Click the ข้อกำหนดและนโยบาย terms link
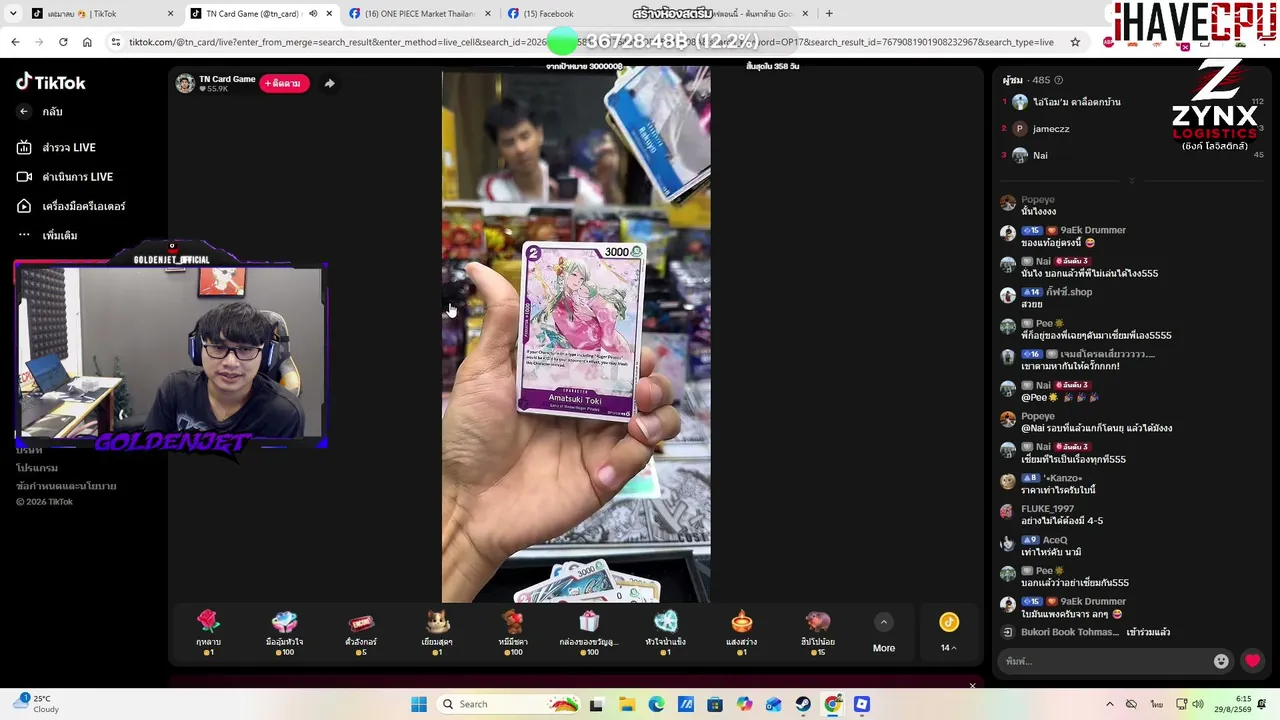1280x720 pixels. coord(66,486)
